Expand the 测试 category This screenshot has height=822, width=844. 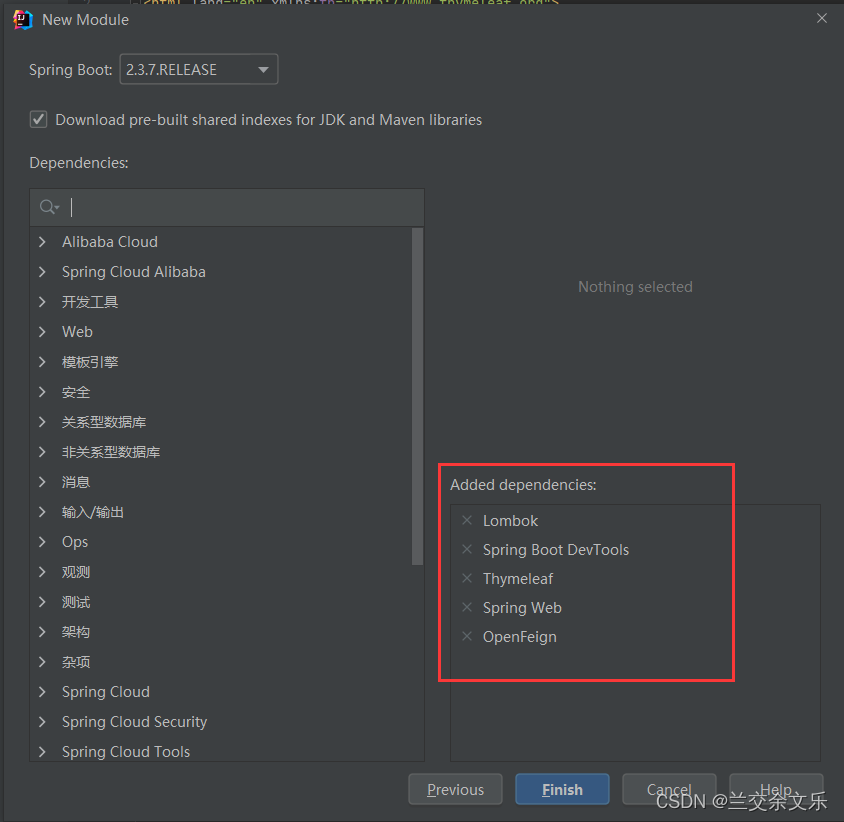pyautogui.click(x=42, y=602)
